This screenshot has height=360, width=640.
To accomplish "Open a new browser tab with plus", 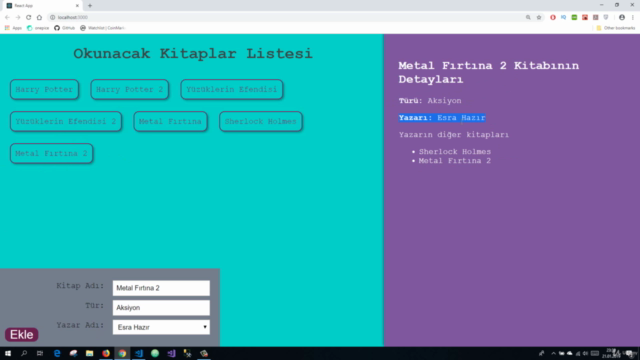I will click(x=90, y=6).
